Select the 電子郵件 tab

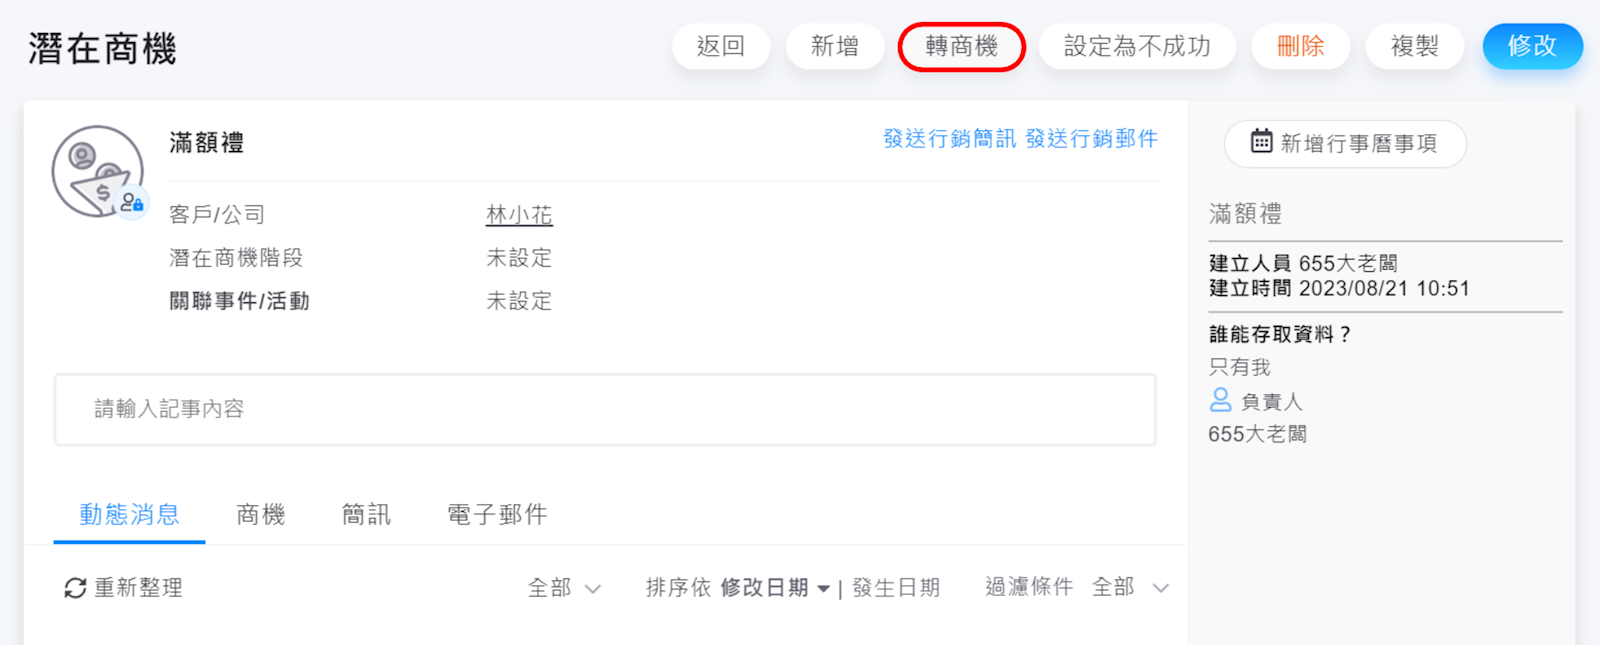(497, 515)
